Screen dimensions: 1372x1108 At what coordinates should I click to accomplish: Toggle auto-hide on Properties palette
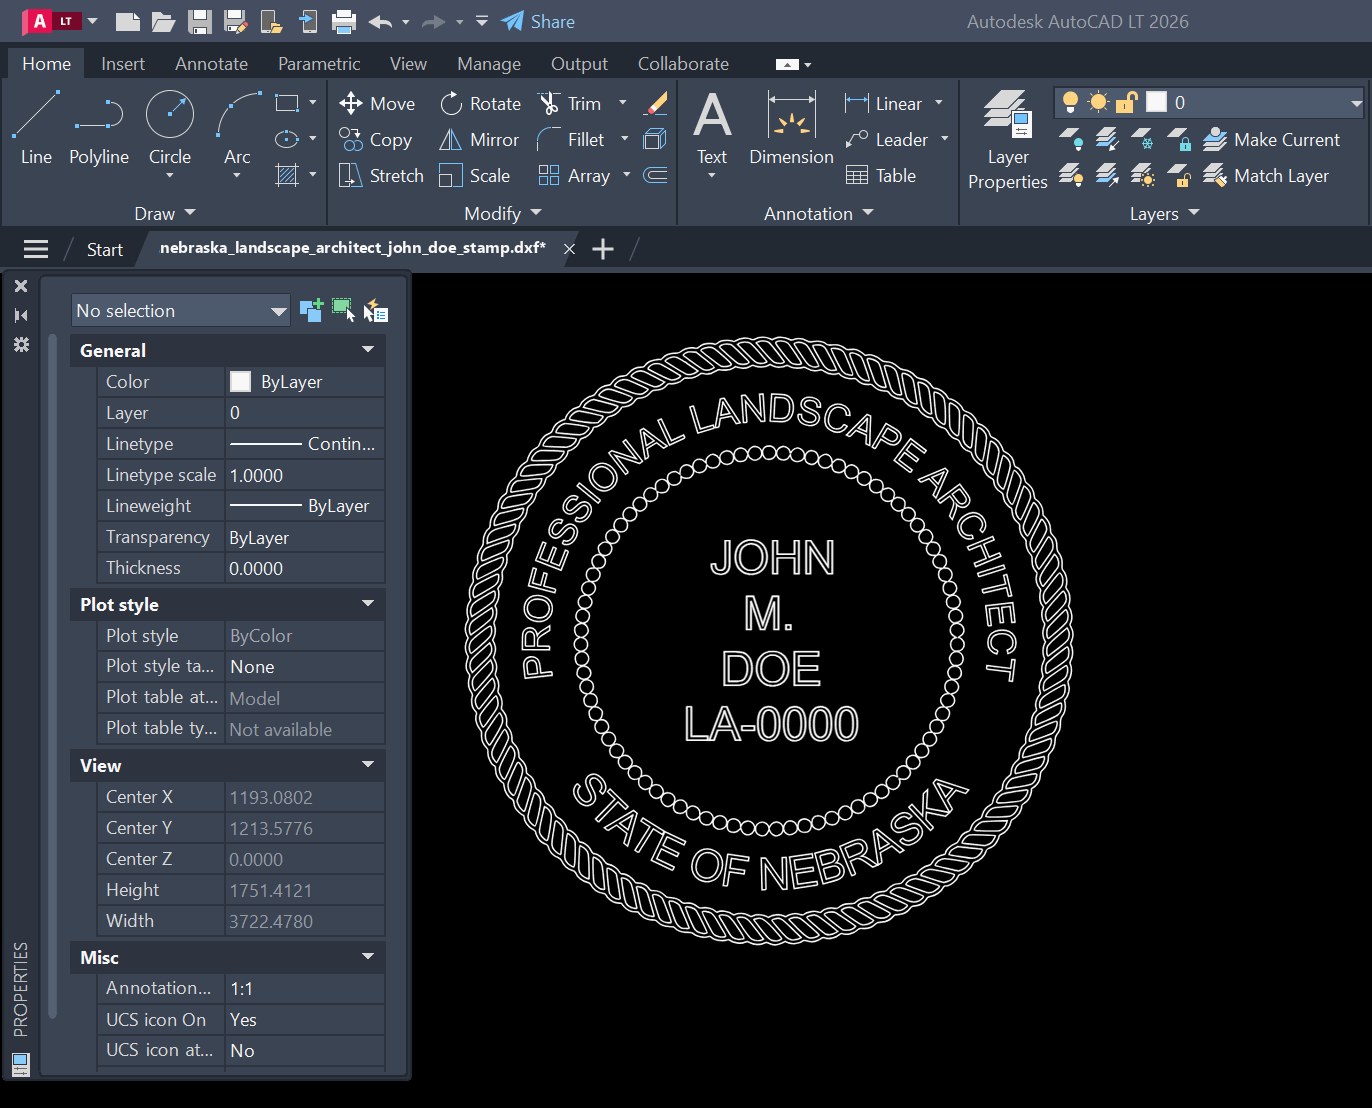pos(21,315)
